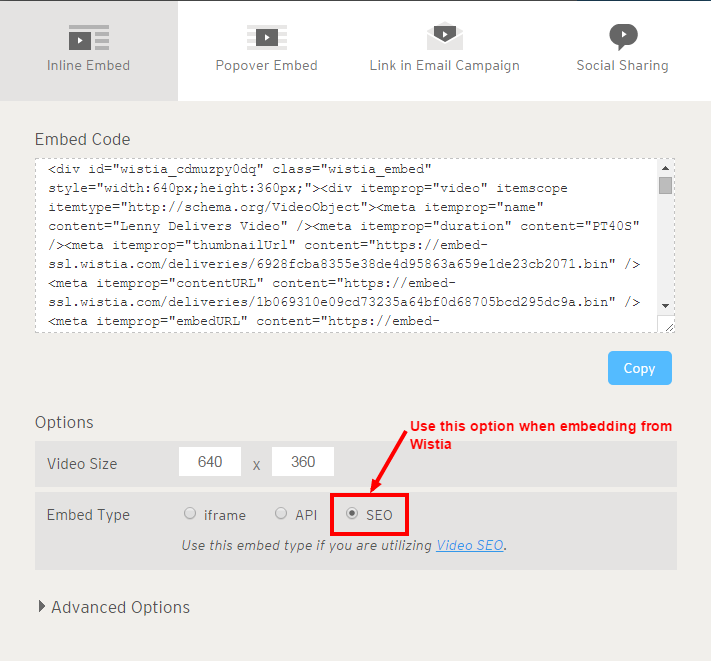Click the 'Video Size' label

(82, 464)
